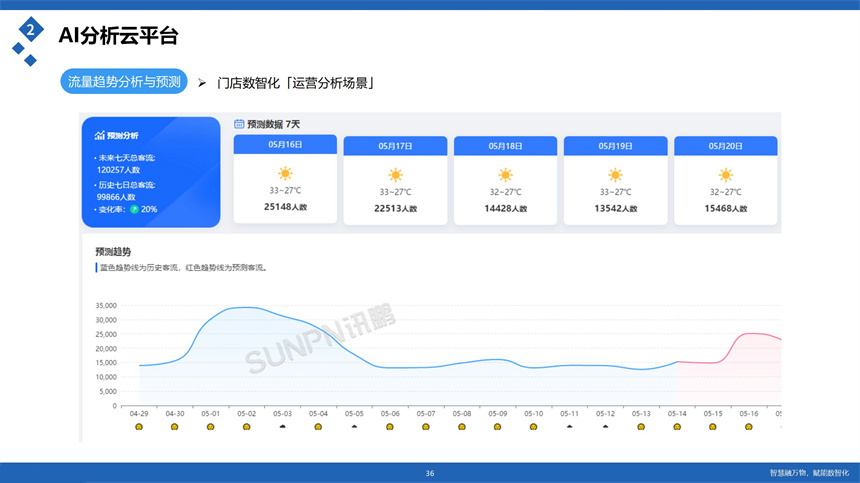The image size is (860, 483).
Task: Click the weather icon under 05-07
Action: tap(426, 427)
